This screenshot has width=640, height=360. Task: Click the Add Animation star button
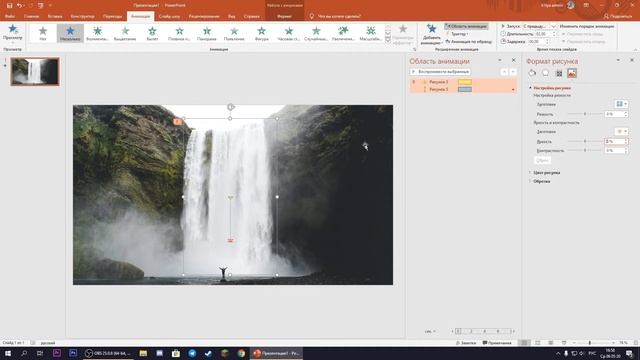click(431, 34)
